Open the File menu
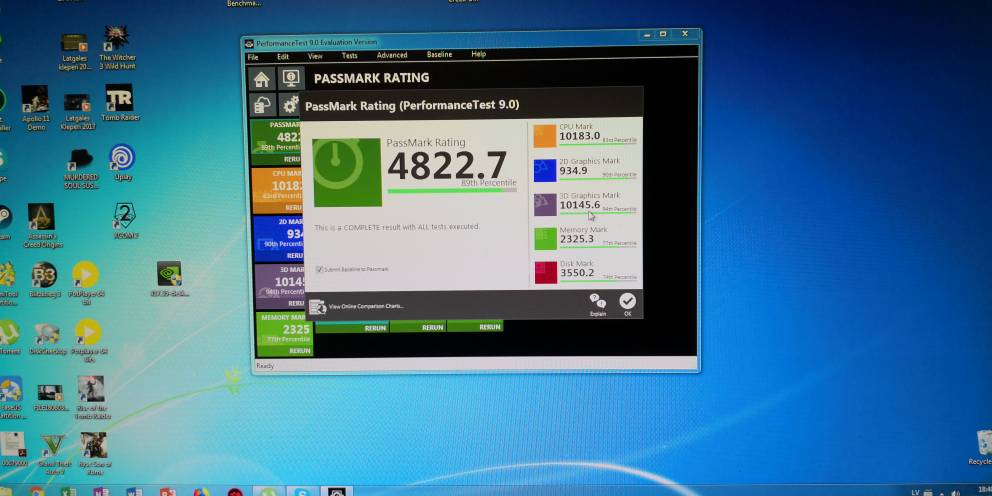Screen dimensions: 992x496 (253, 57)
